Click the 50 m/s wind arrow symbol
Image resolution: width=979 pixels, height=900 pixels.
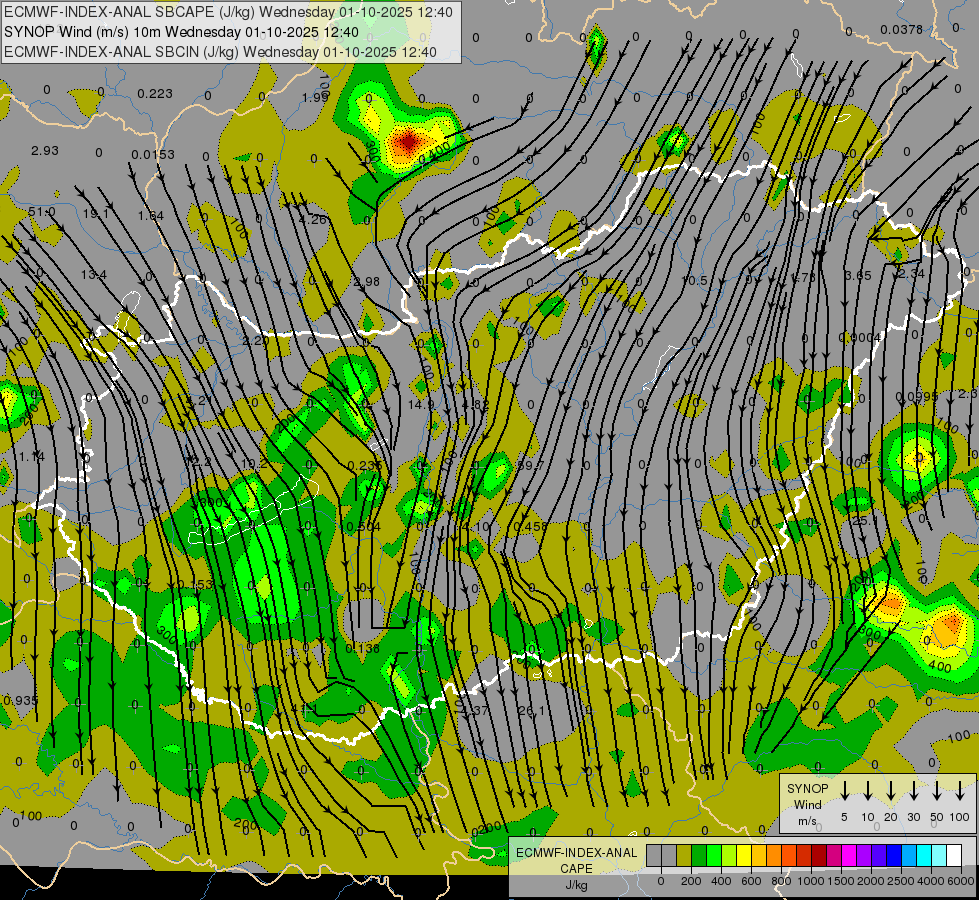[x=937, y=791]
